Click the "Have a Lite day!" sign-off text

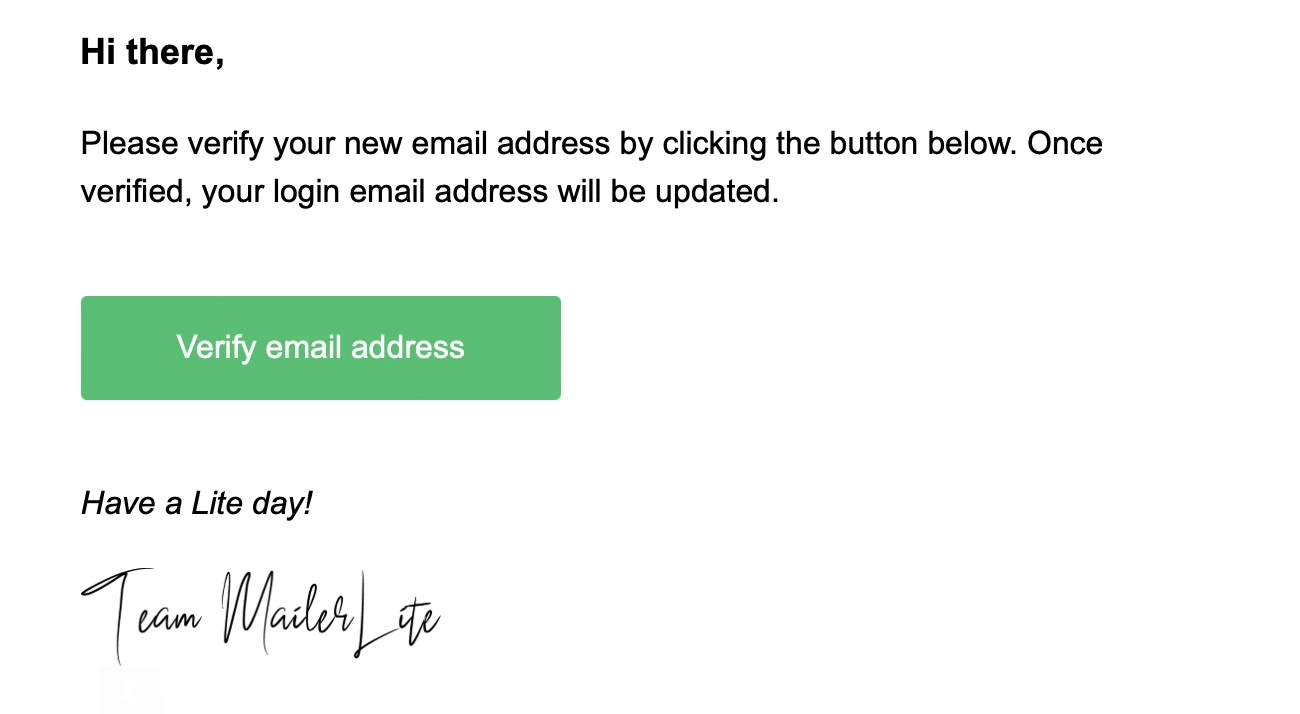tap(197, 503)
